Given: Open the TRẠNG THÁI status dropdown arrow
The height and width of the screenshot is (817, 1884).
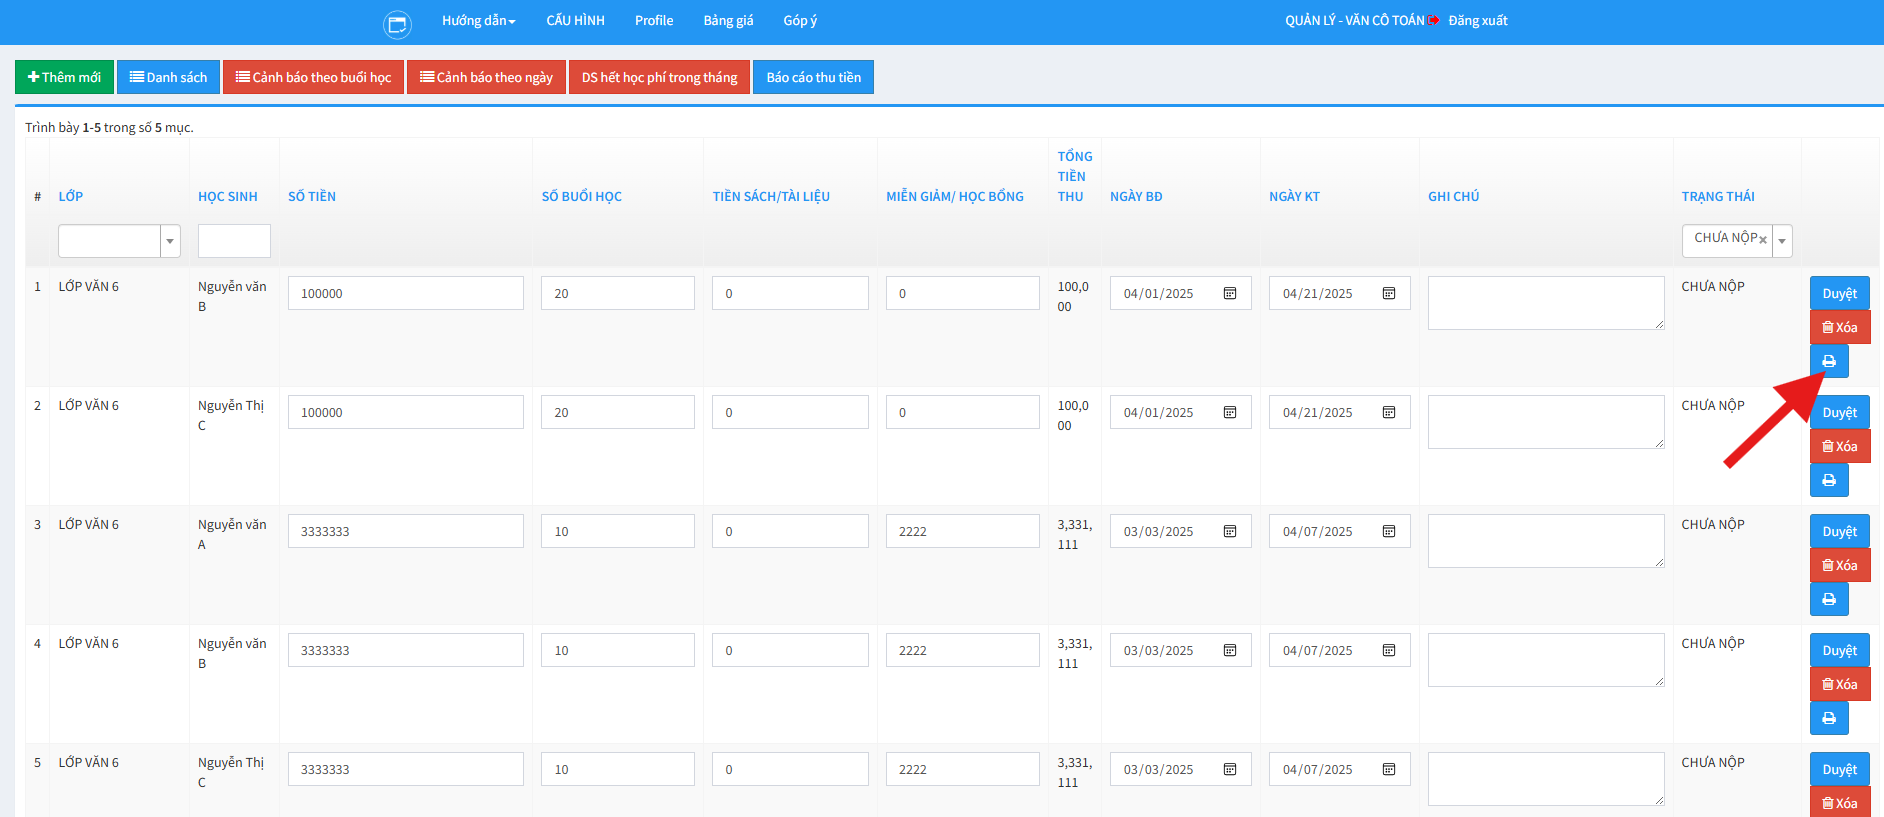Looking at the screenshot, I should click(x=1782, y=241).
